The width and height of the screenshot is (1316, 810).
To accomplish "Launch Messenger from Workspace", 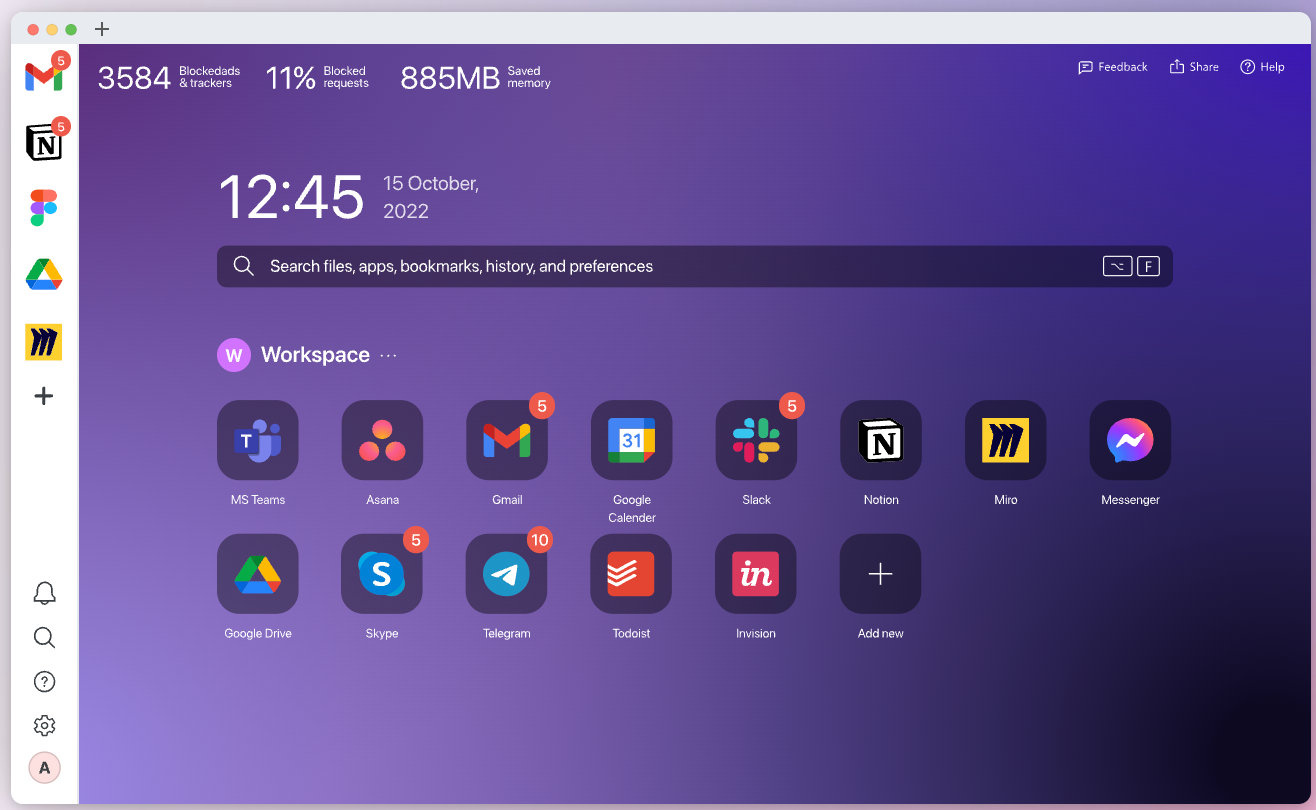I will pos(1130,441).
